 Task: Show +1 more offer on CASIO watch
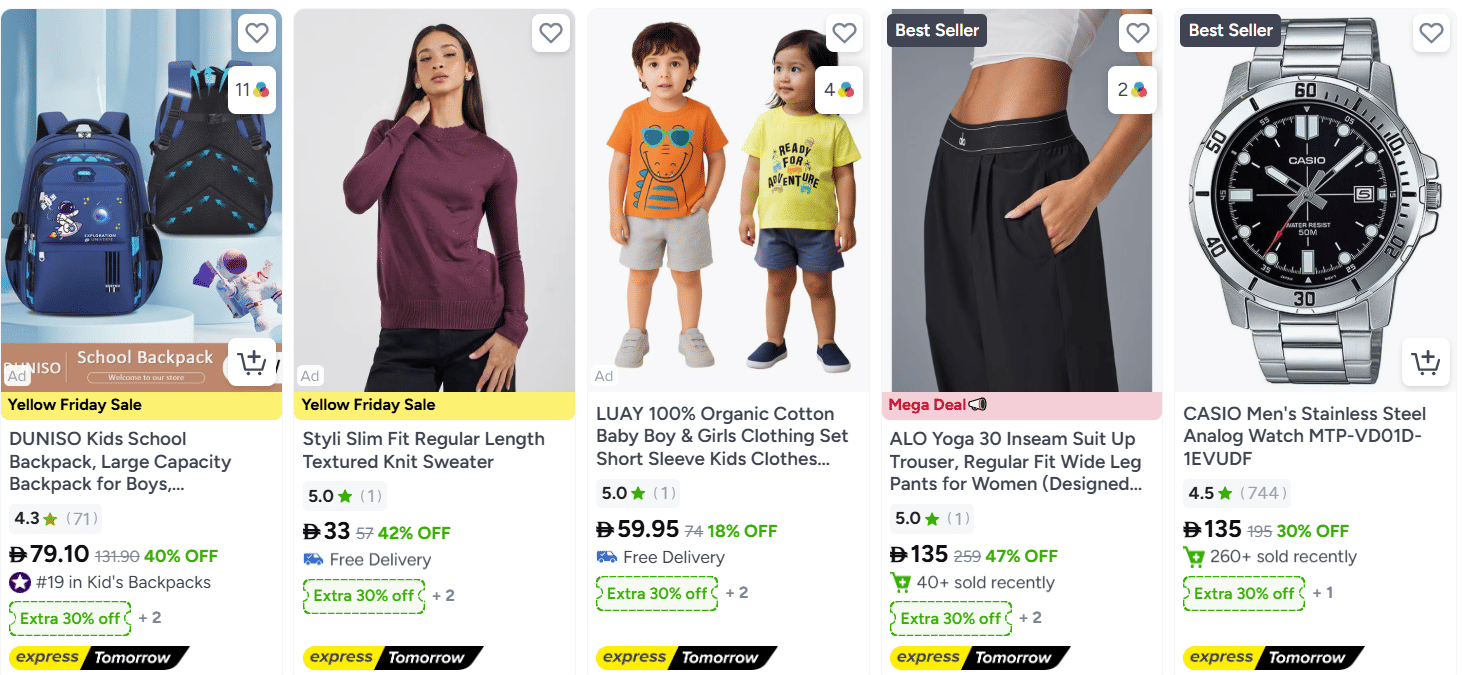1322,593
